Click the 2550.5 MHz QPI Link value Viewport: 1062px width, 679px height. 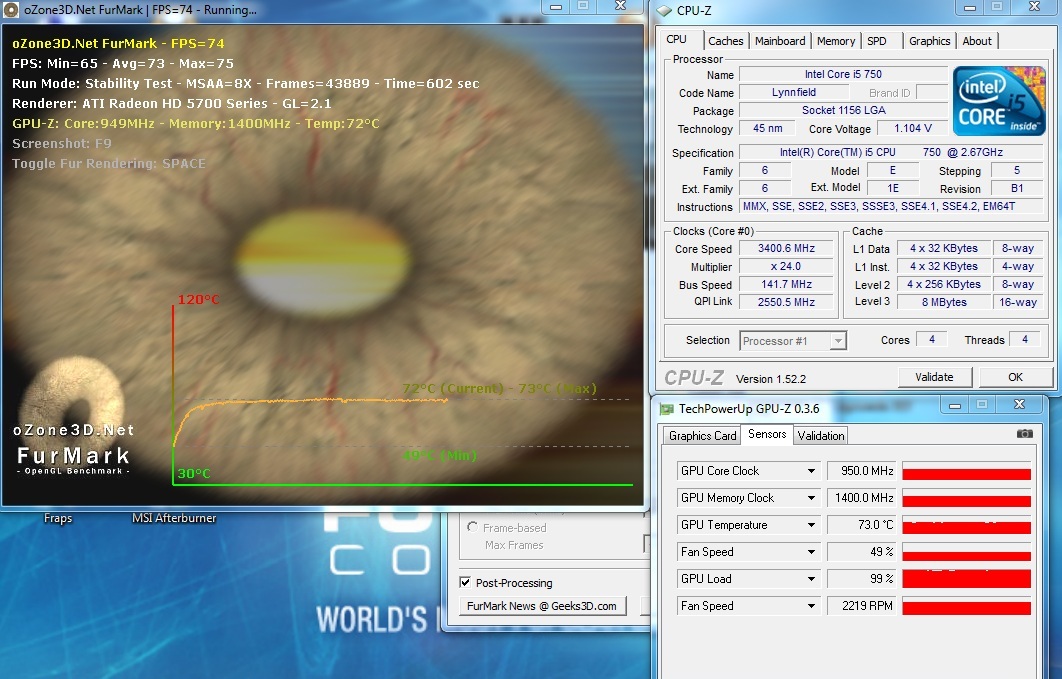click(786, 303)
